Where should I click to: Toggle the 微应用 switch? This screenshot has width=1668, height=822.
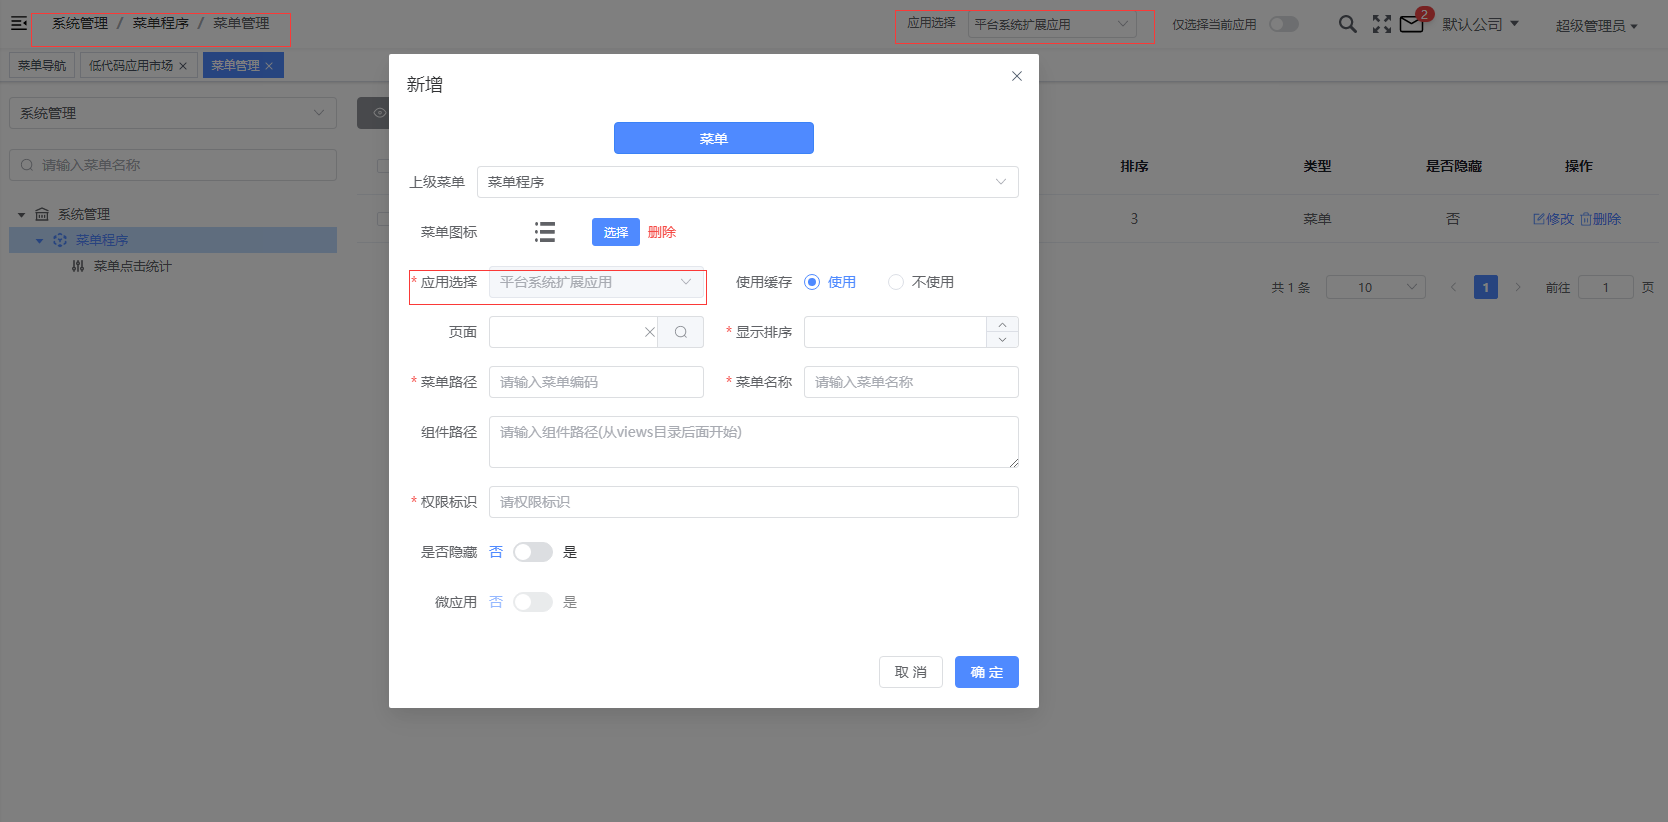(x=533, y=602)
